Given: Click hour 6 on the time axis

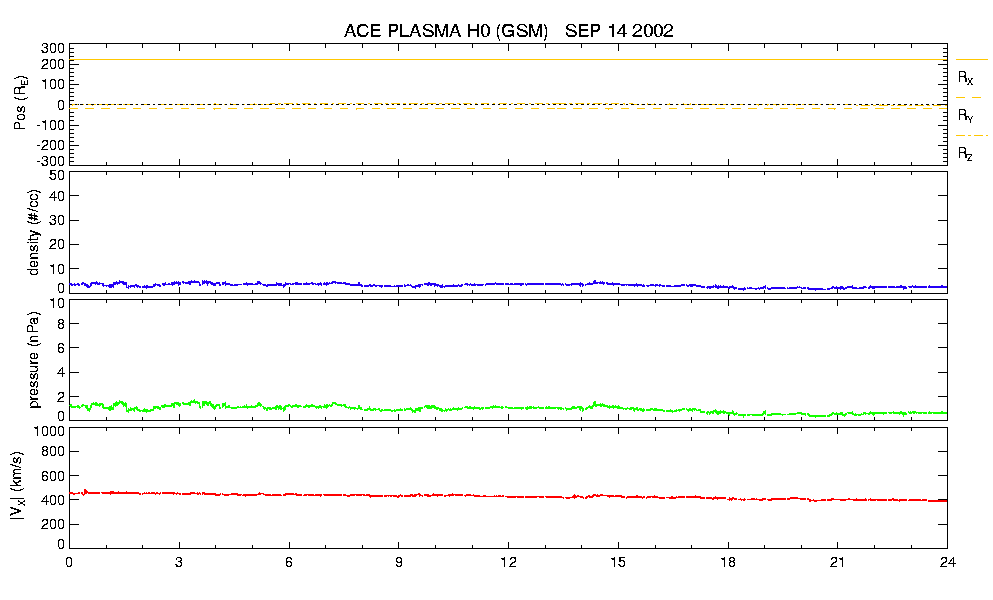Looking at the screenshot, I should 289,563.
